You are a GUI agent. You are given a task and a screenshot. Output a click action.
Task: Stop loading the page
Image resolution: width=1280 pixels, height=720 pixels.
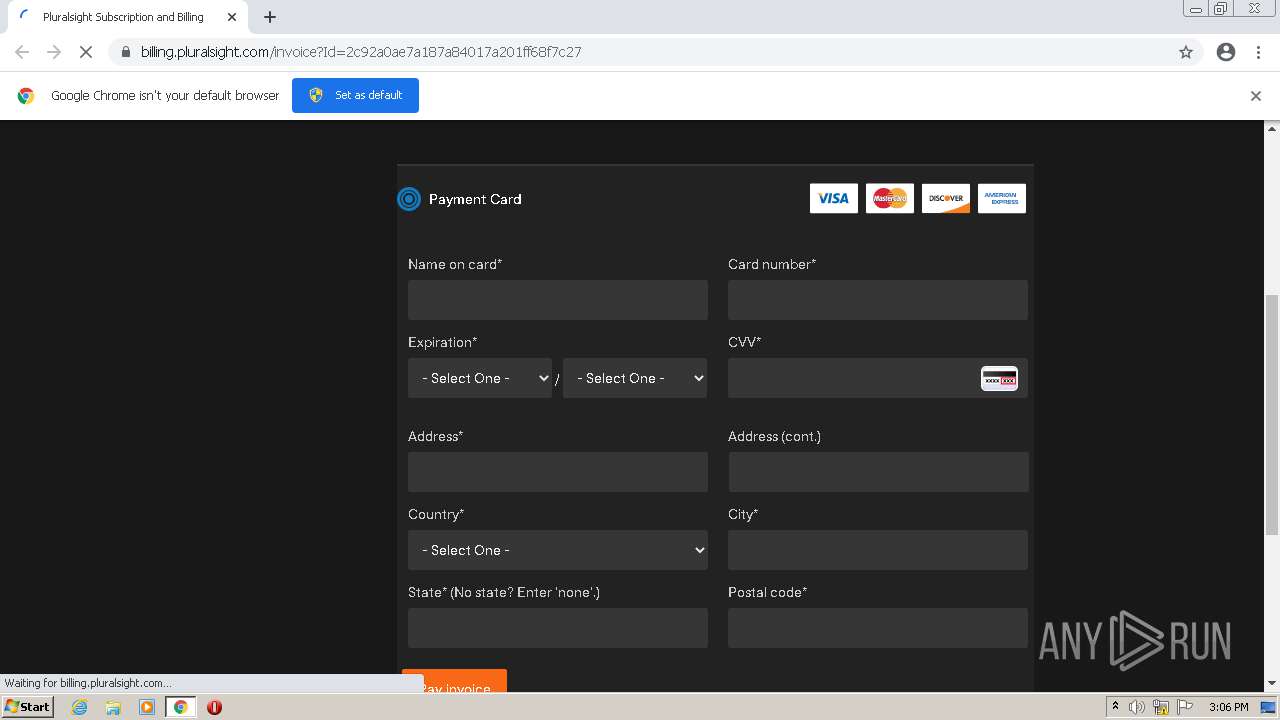pos(85,52)
